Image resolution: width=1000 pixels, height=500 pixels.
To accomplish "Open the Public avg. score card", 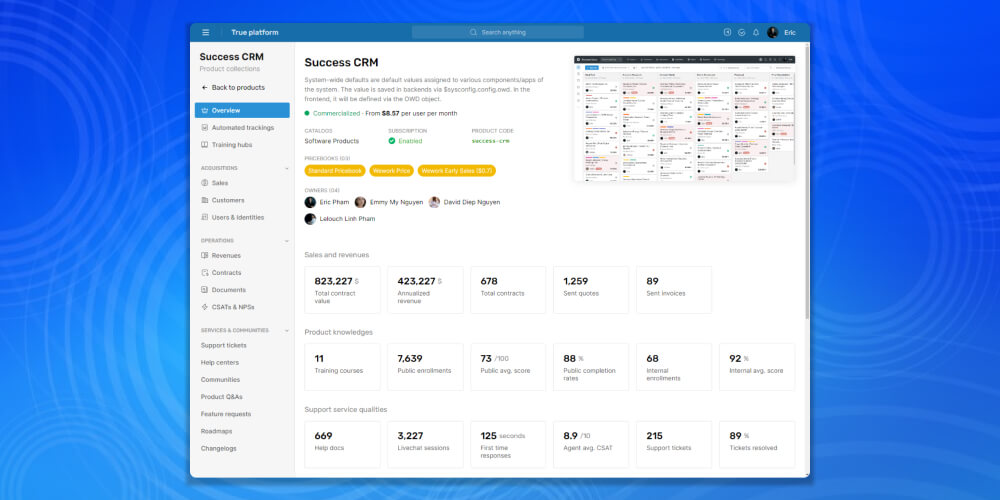I will coord(508,367).
